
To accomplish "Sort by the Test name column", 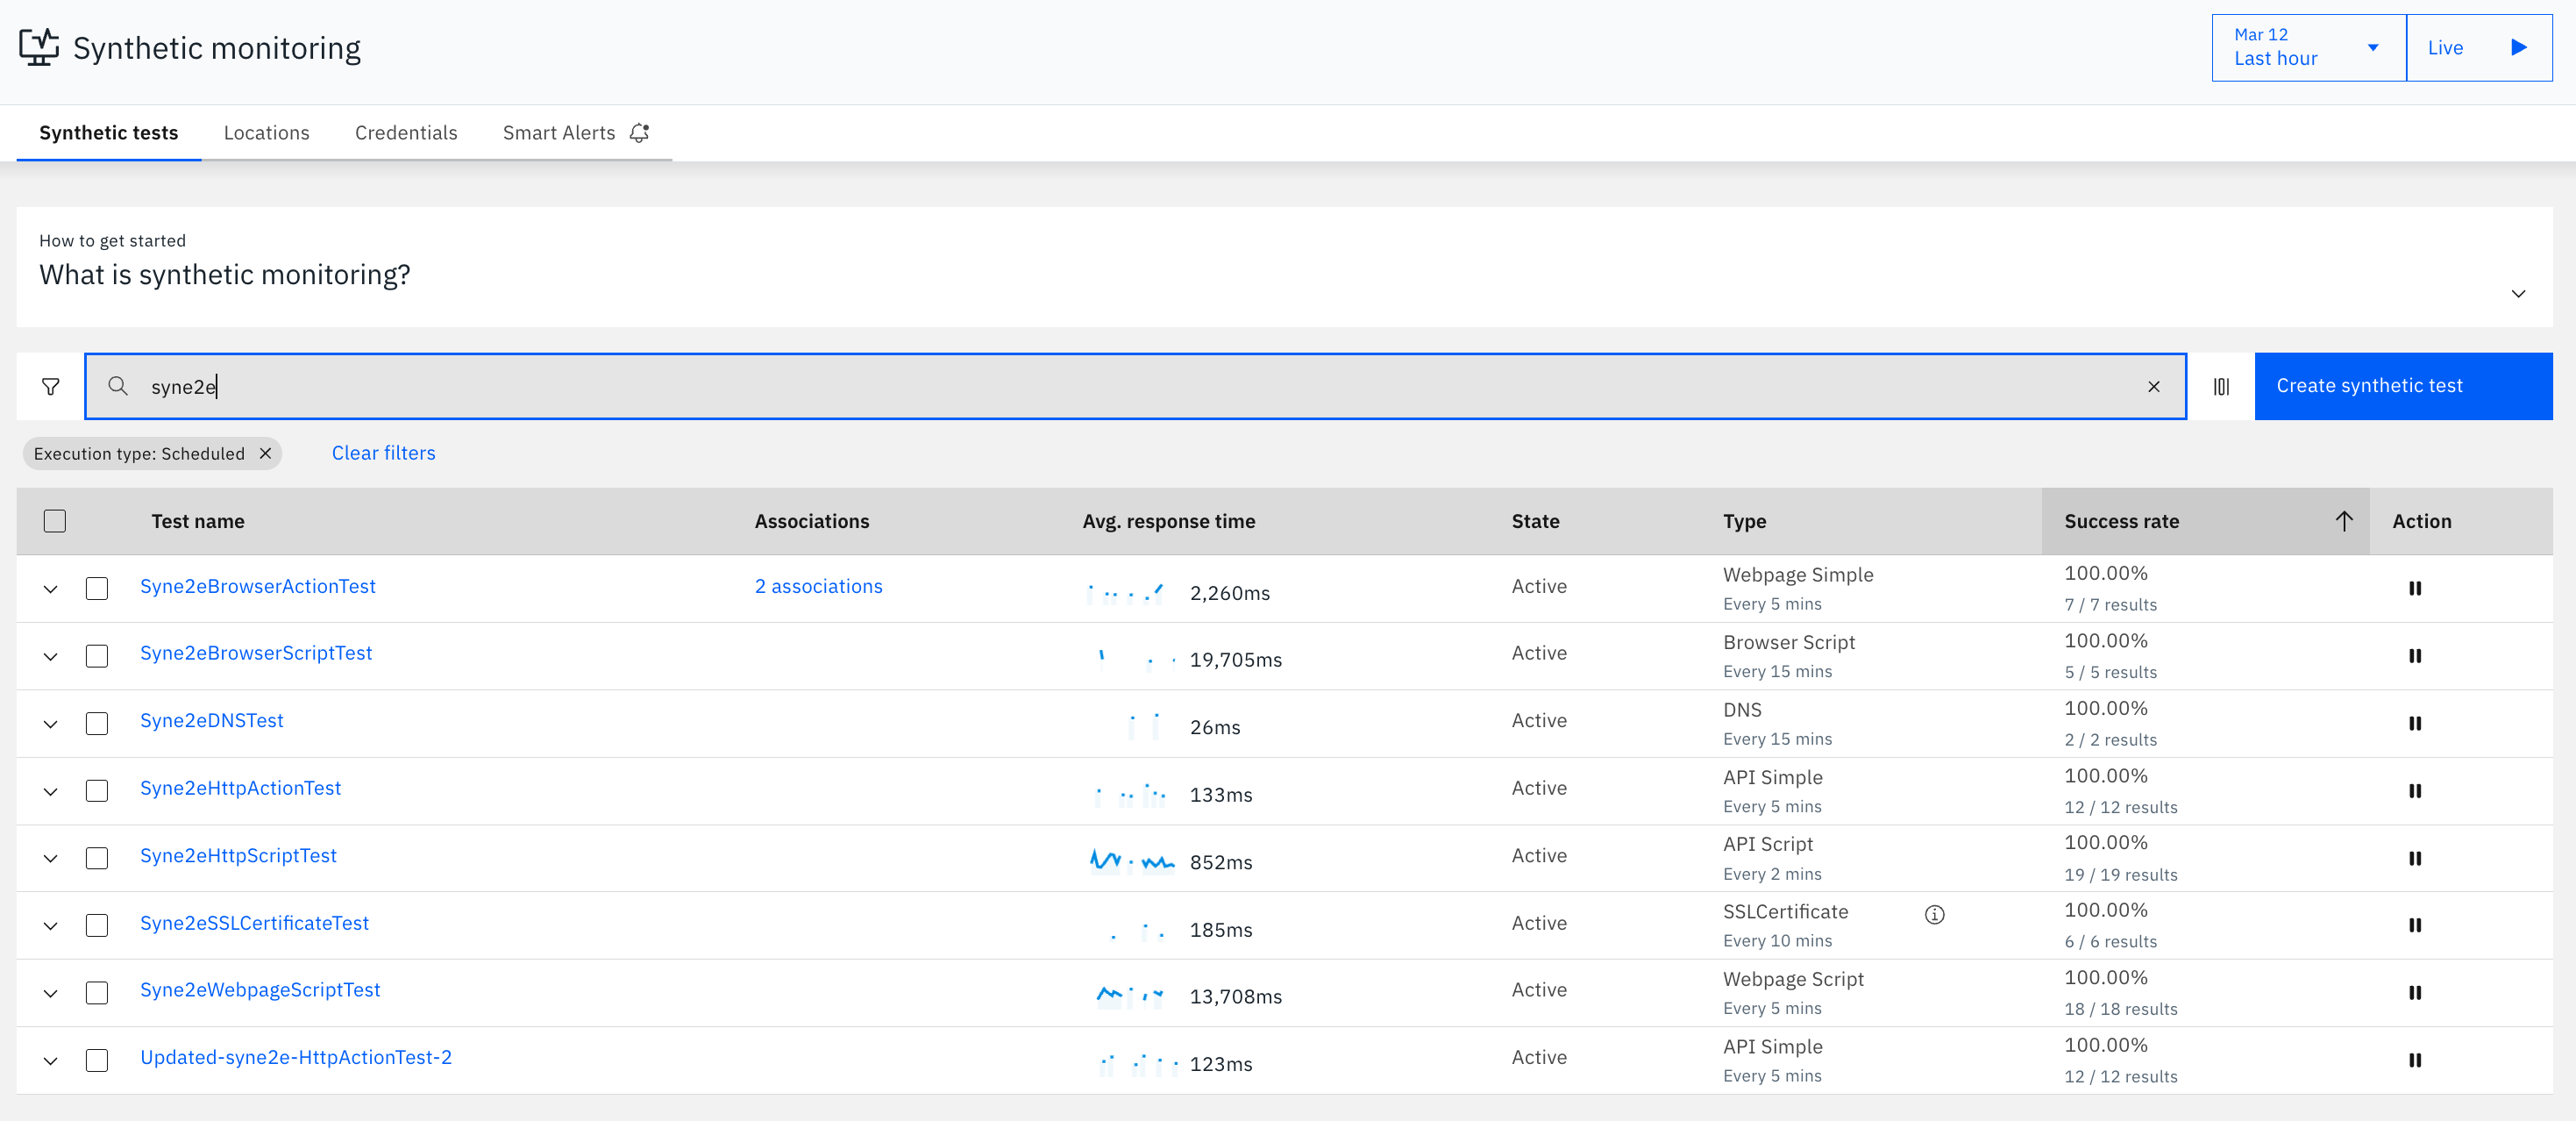I will click(x=198, y=521).
